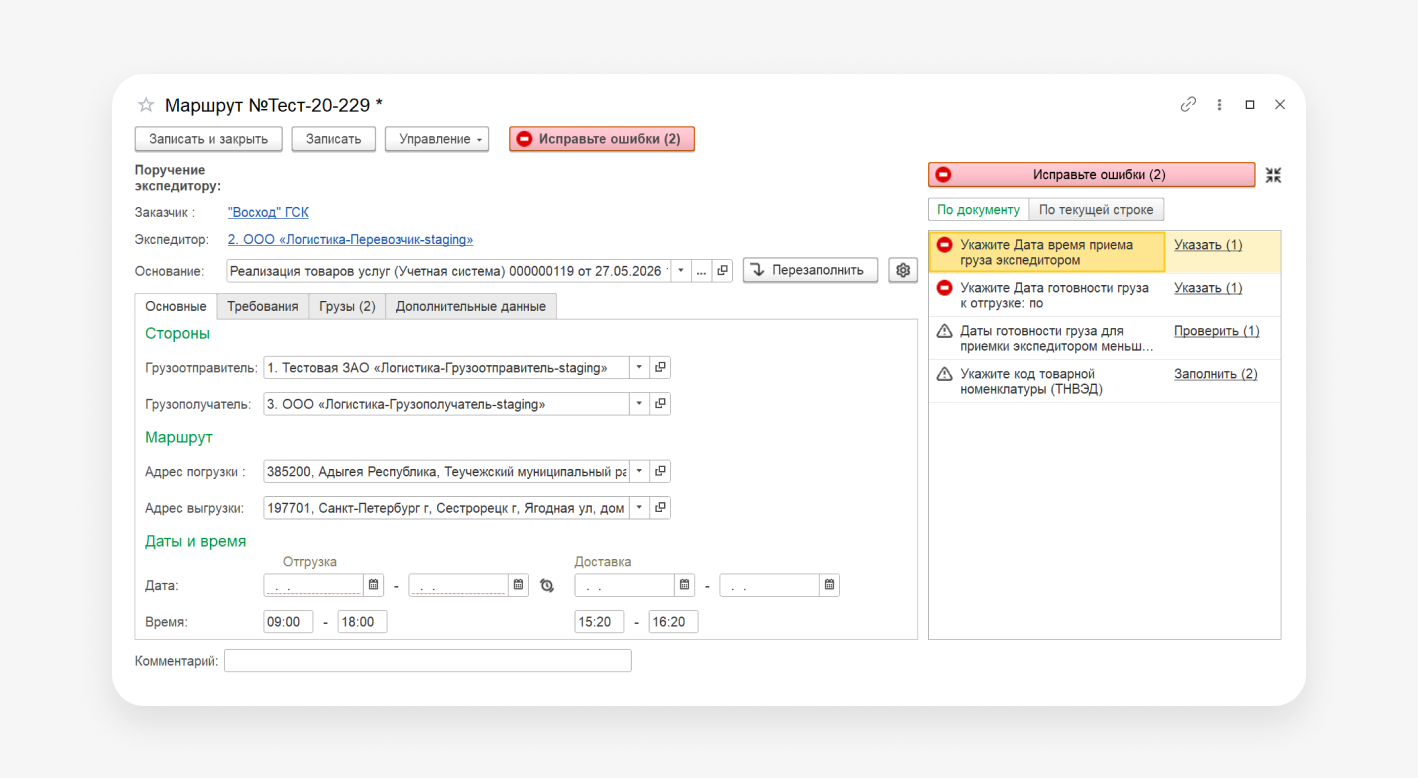The width and height of the screenshot is (1418, 778).
Task: Click warning triangle of Даты готовности груза row
Action: (944, 331)
